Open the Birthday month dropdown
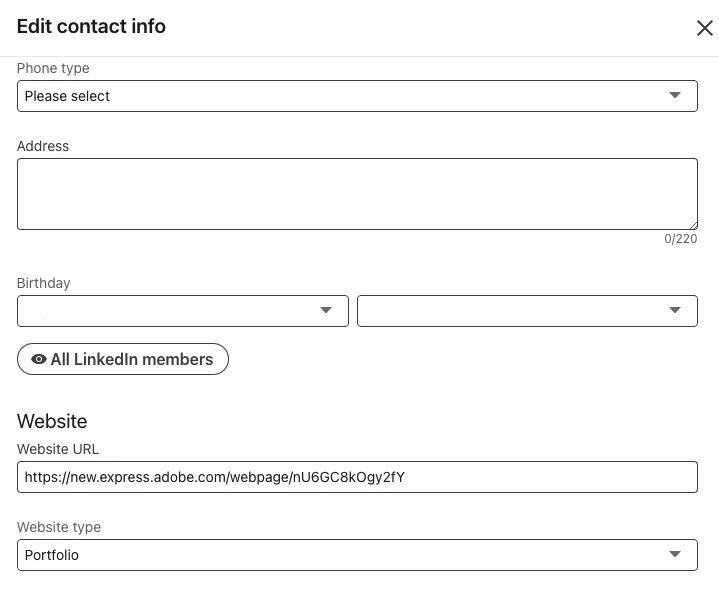The width and height of the screenshot is (719, 594). coord(170,311)
